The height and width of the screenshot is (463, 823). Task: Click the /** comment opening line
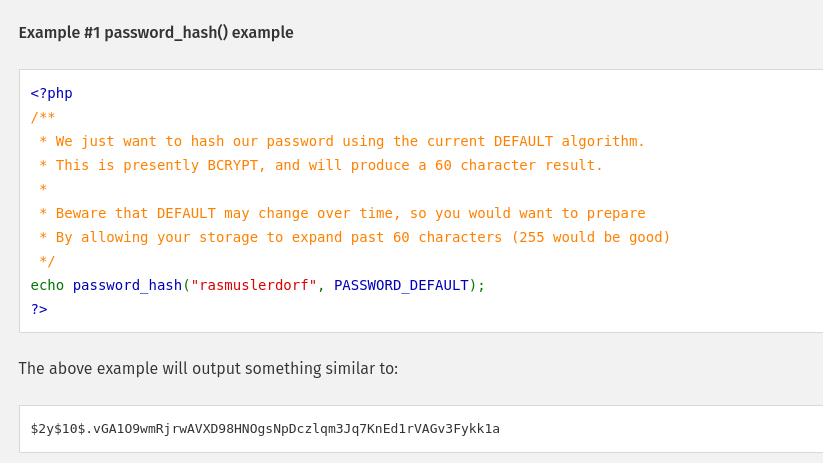[x=43, y=117]
